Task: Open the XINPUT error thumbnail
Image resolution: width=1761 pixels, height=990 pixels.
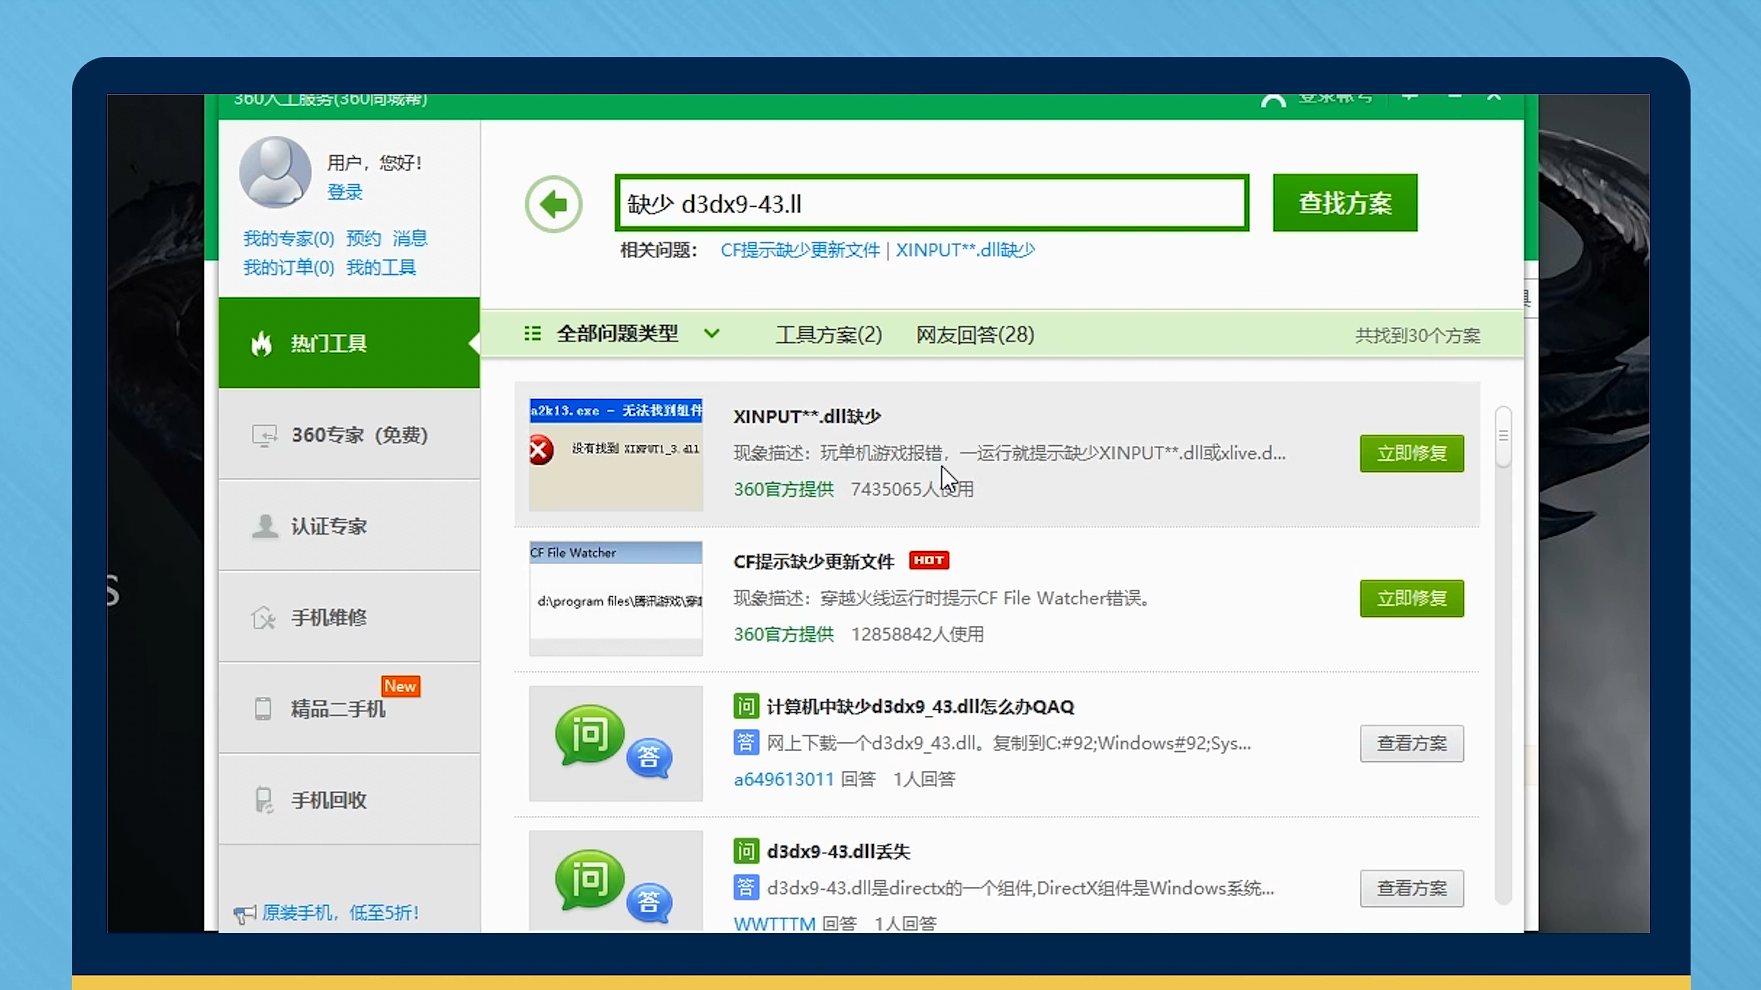Action: 616,455
